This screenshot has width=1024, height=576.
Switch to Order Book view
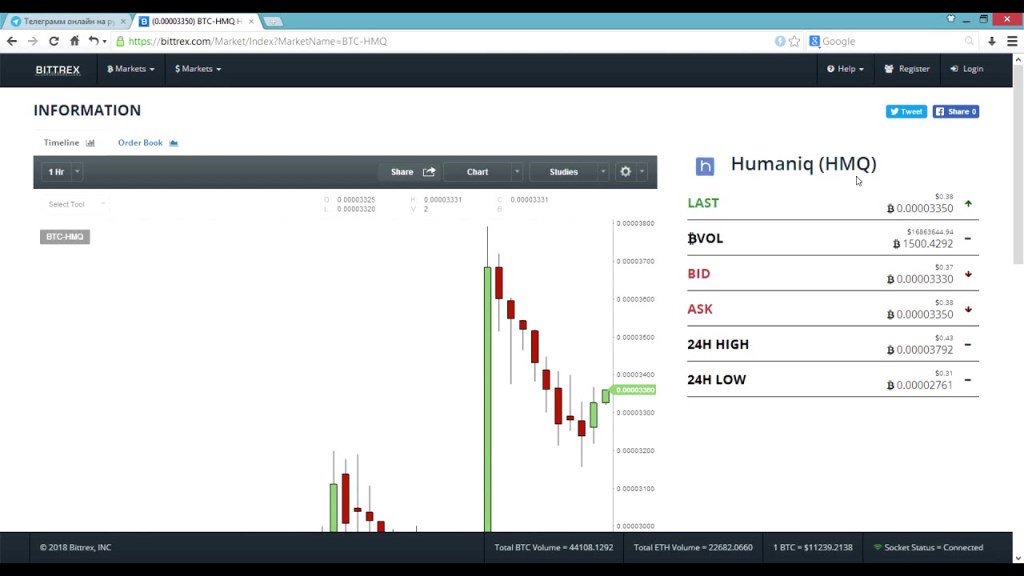(148, 143)
